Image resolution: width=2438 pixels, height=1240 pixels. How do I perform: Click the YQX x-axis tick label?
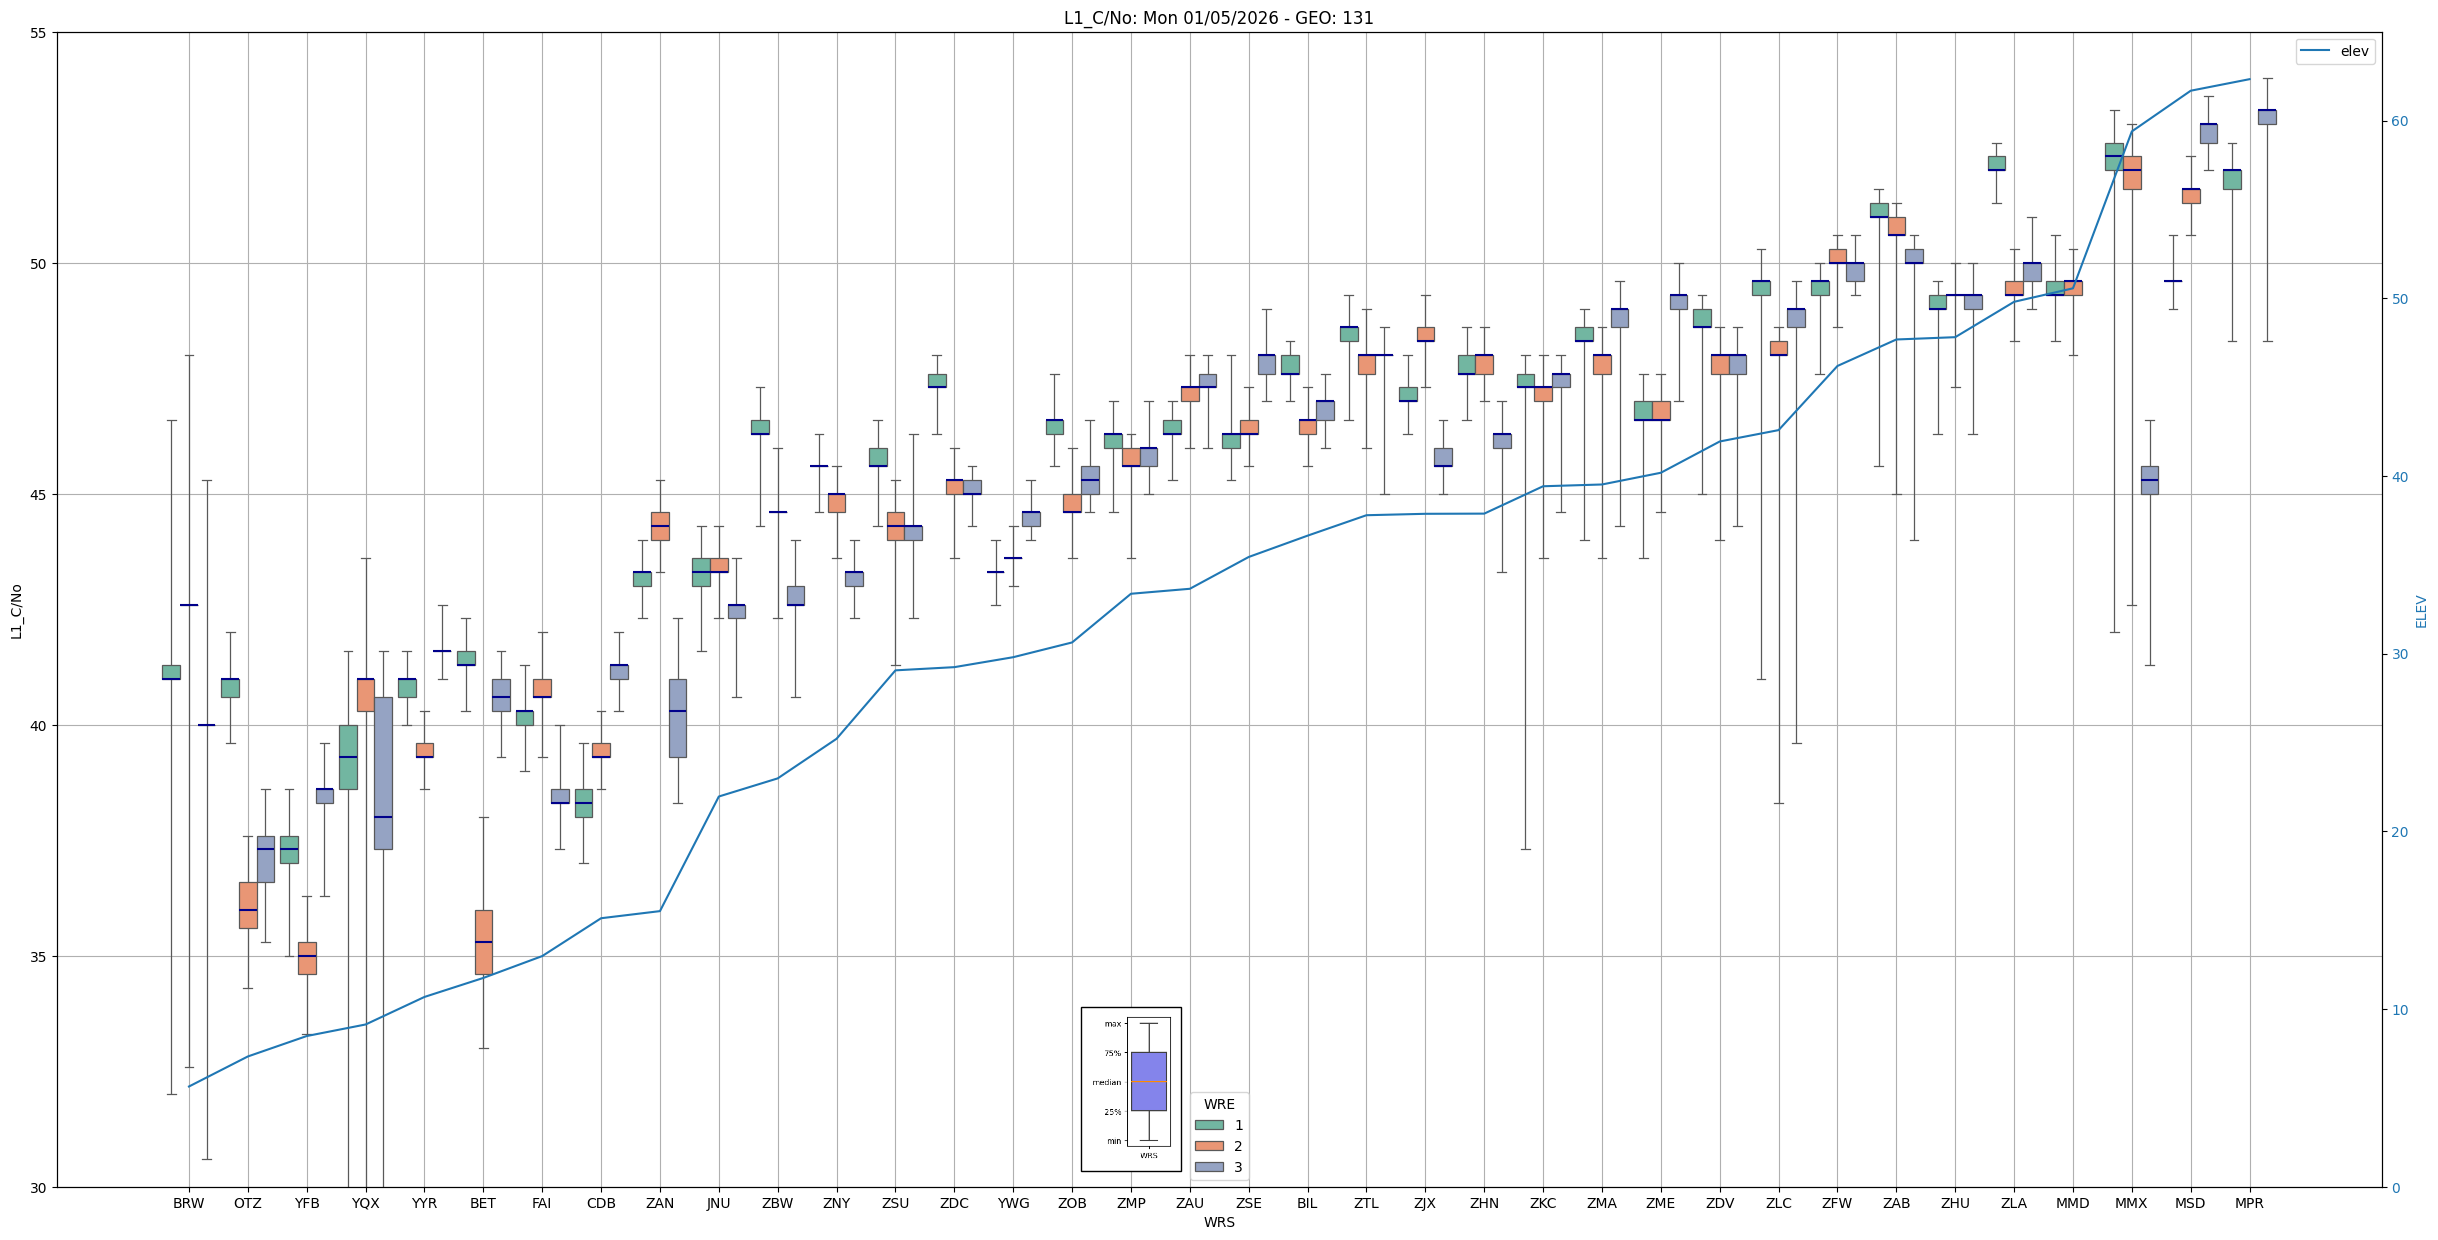(x=365, y=1203)
